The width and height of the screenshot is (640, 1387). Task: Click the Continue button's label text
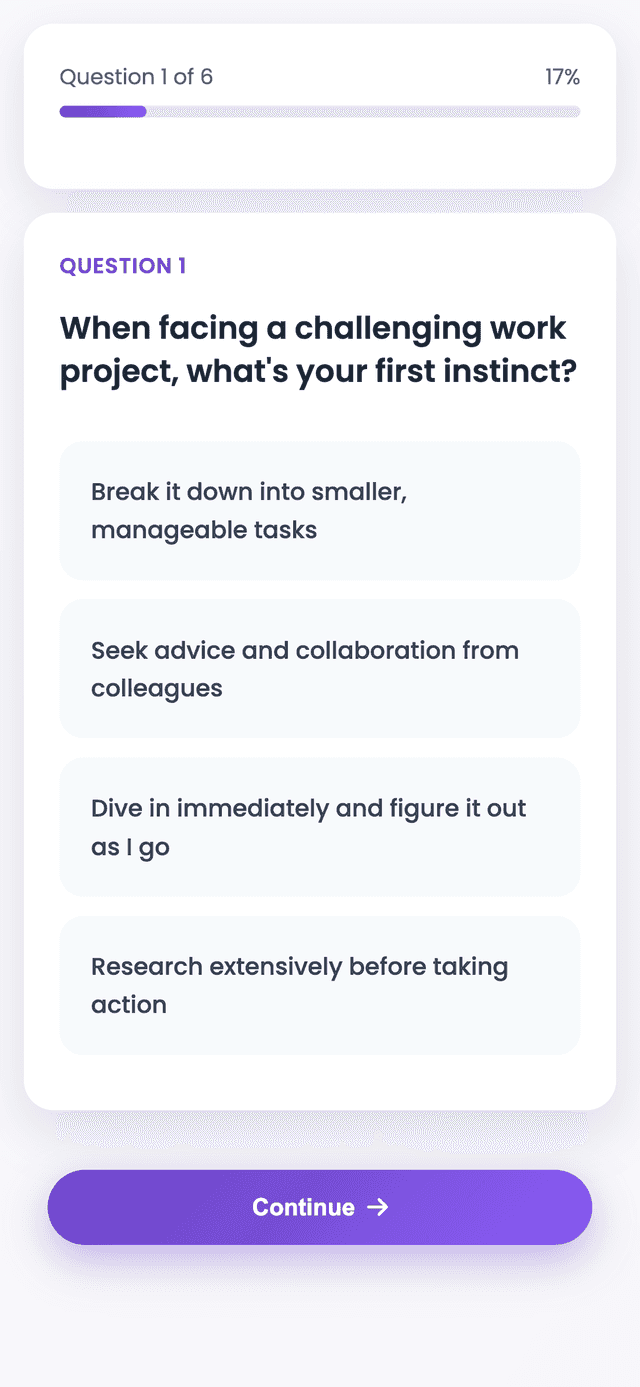(303, 1207)
